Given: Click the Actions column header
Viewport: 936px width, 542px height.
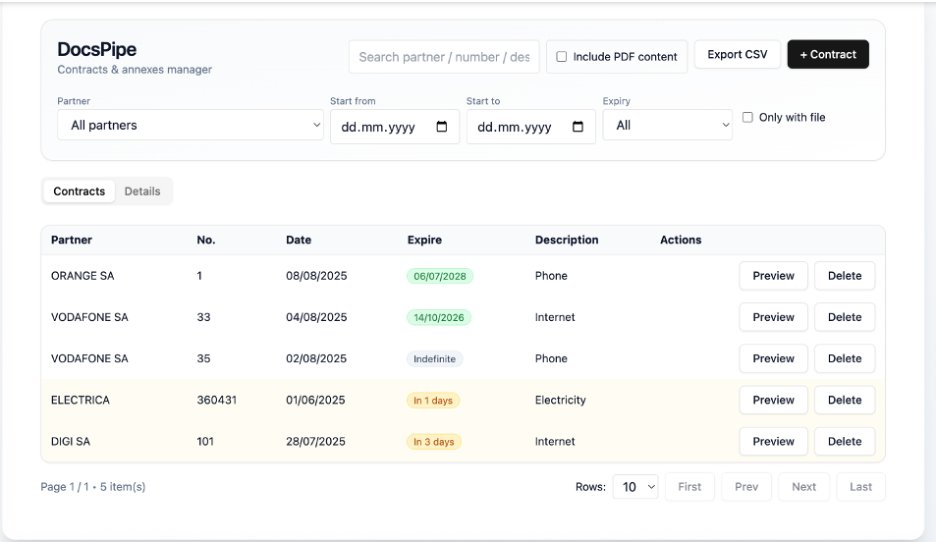Looking at the screenshot, I should click(681, 240).
